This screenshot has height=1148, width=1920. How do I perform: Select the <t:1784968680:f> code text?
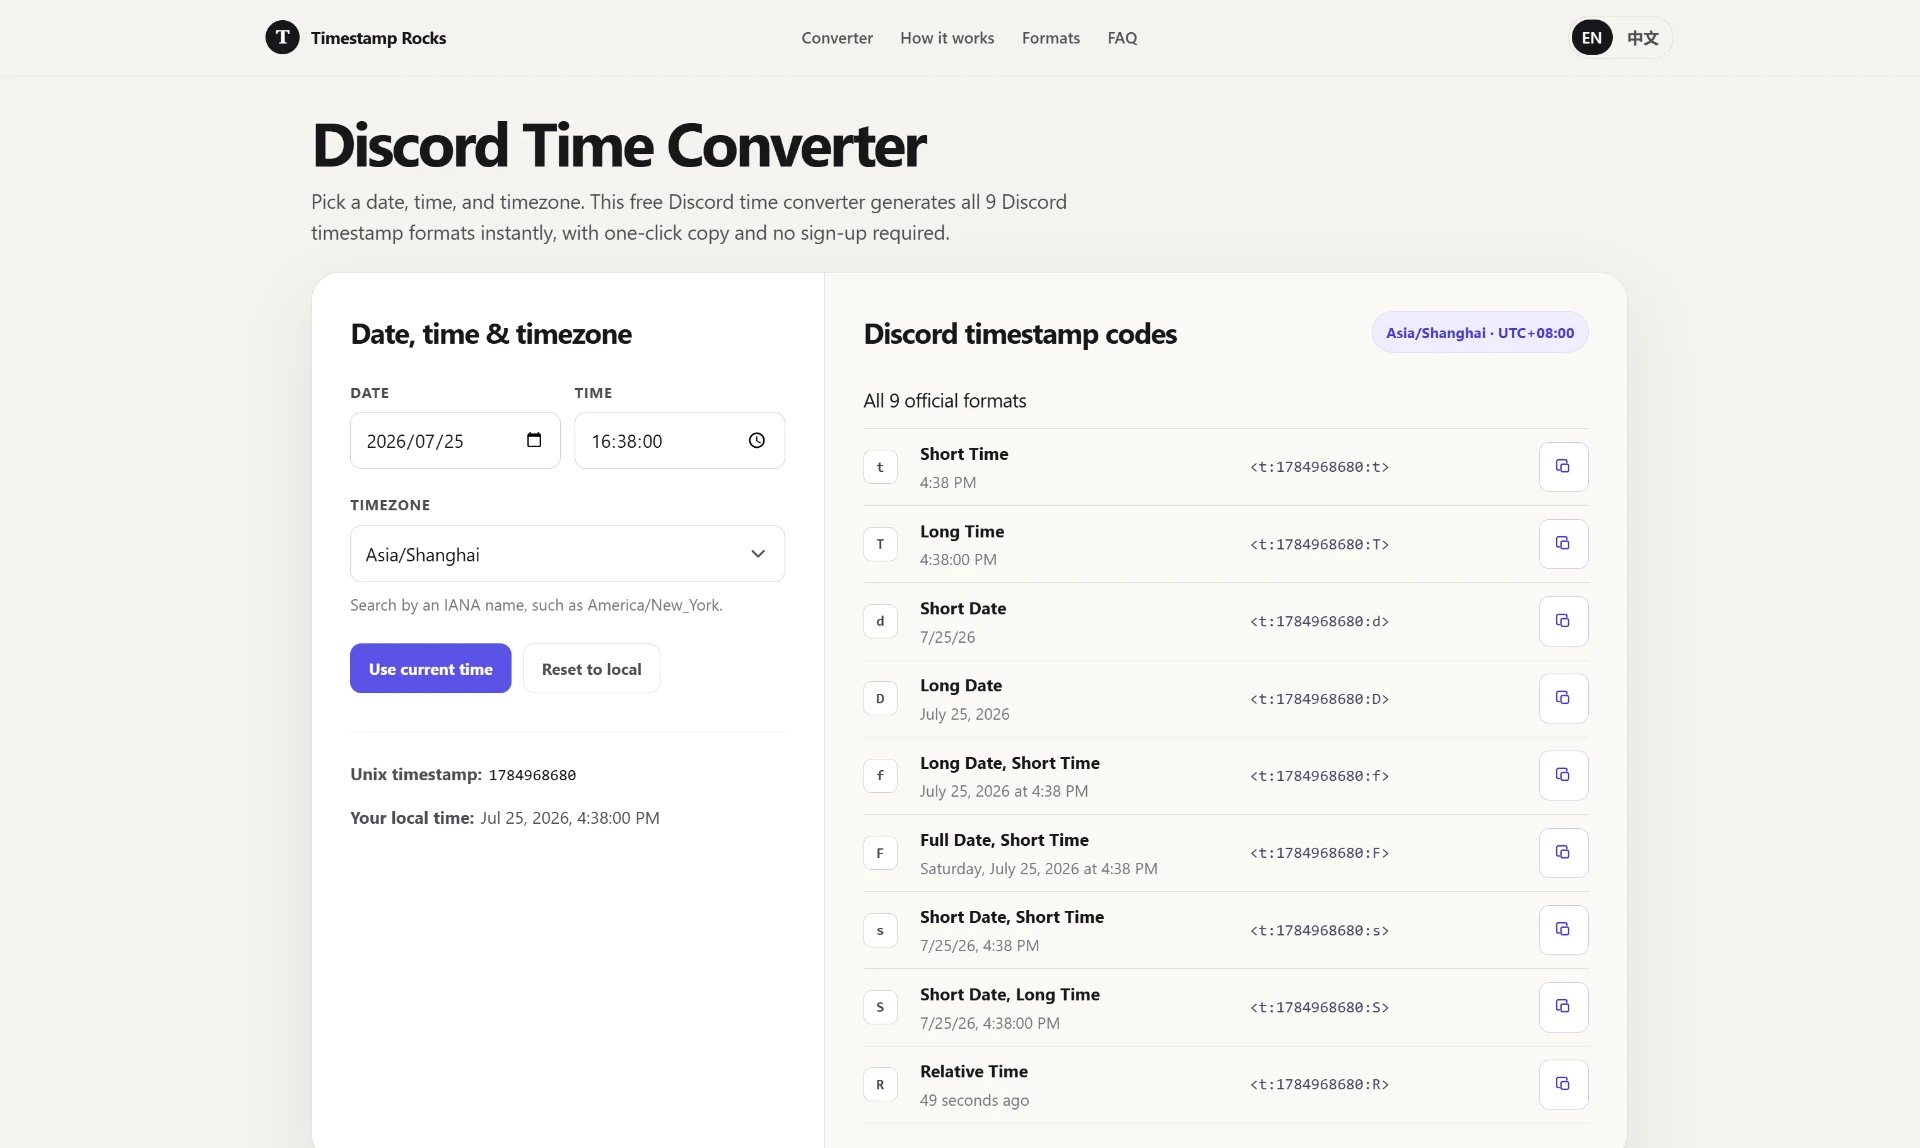point(1319,776)
